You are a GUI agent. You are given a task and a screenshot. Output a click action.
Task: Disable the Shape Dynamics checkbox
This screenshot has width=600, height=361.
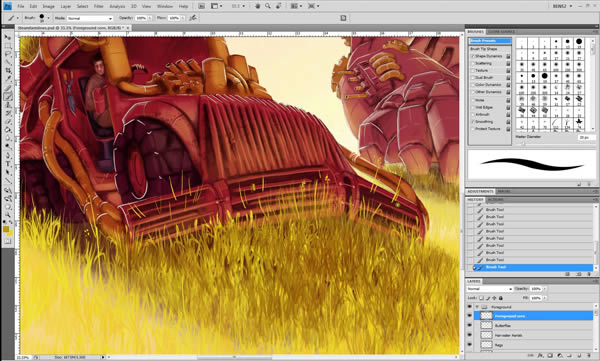click(473, 56)
